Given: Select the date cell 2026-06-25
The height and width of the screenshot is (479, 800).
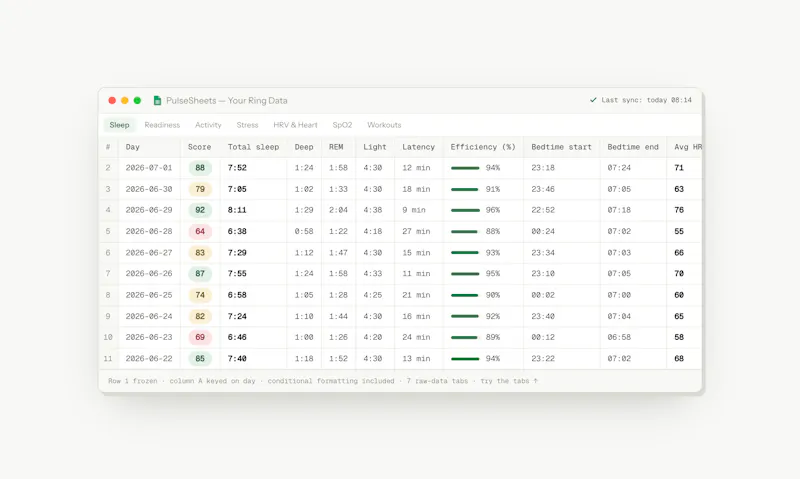Looking at the screenshot, I should 149,295.
